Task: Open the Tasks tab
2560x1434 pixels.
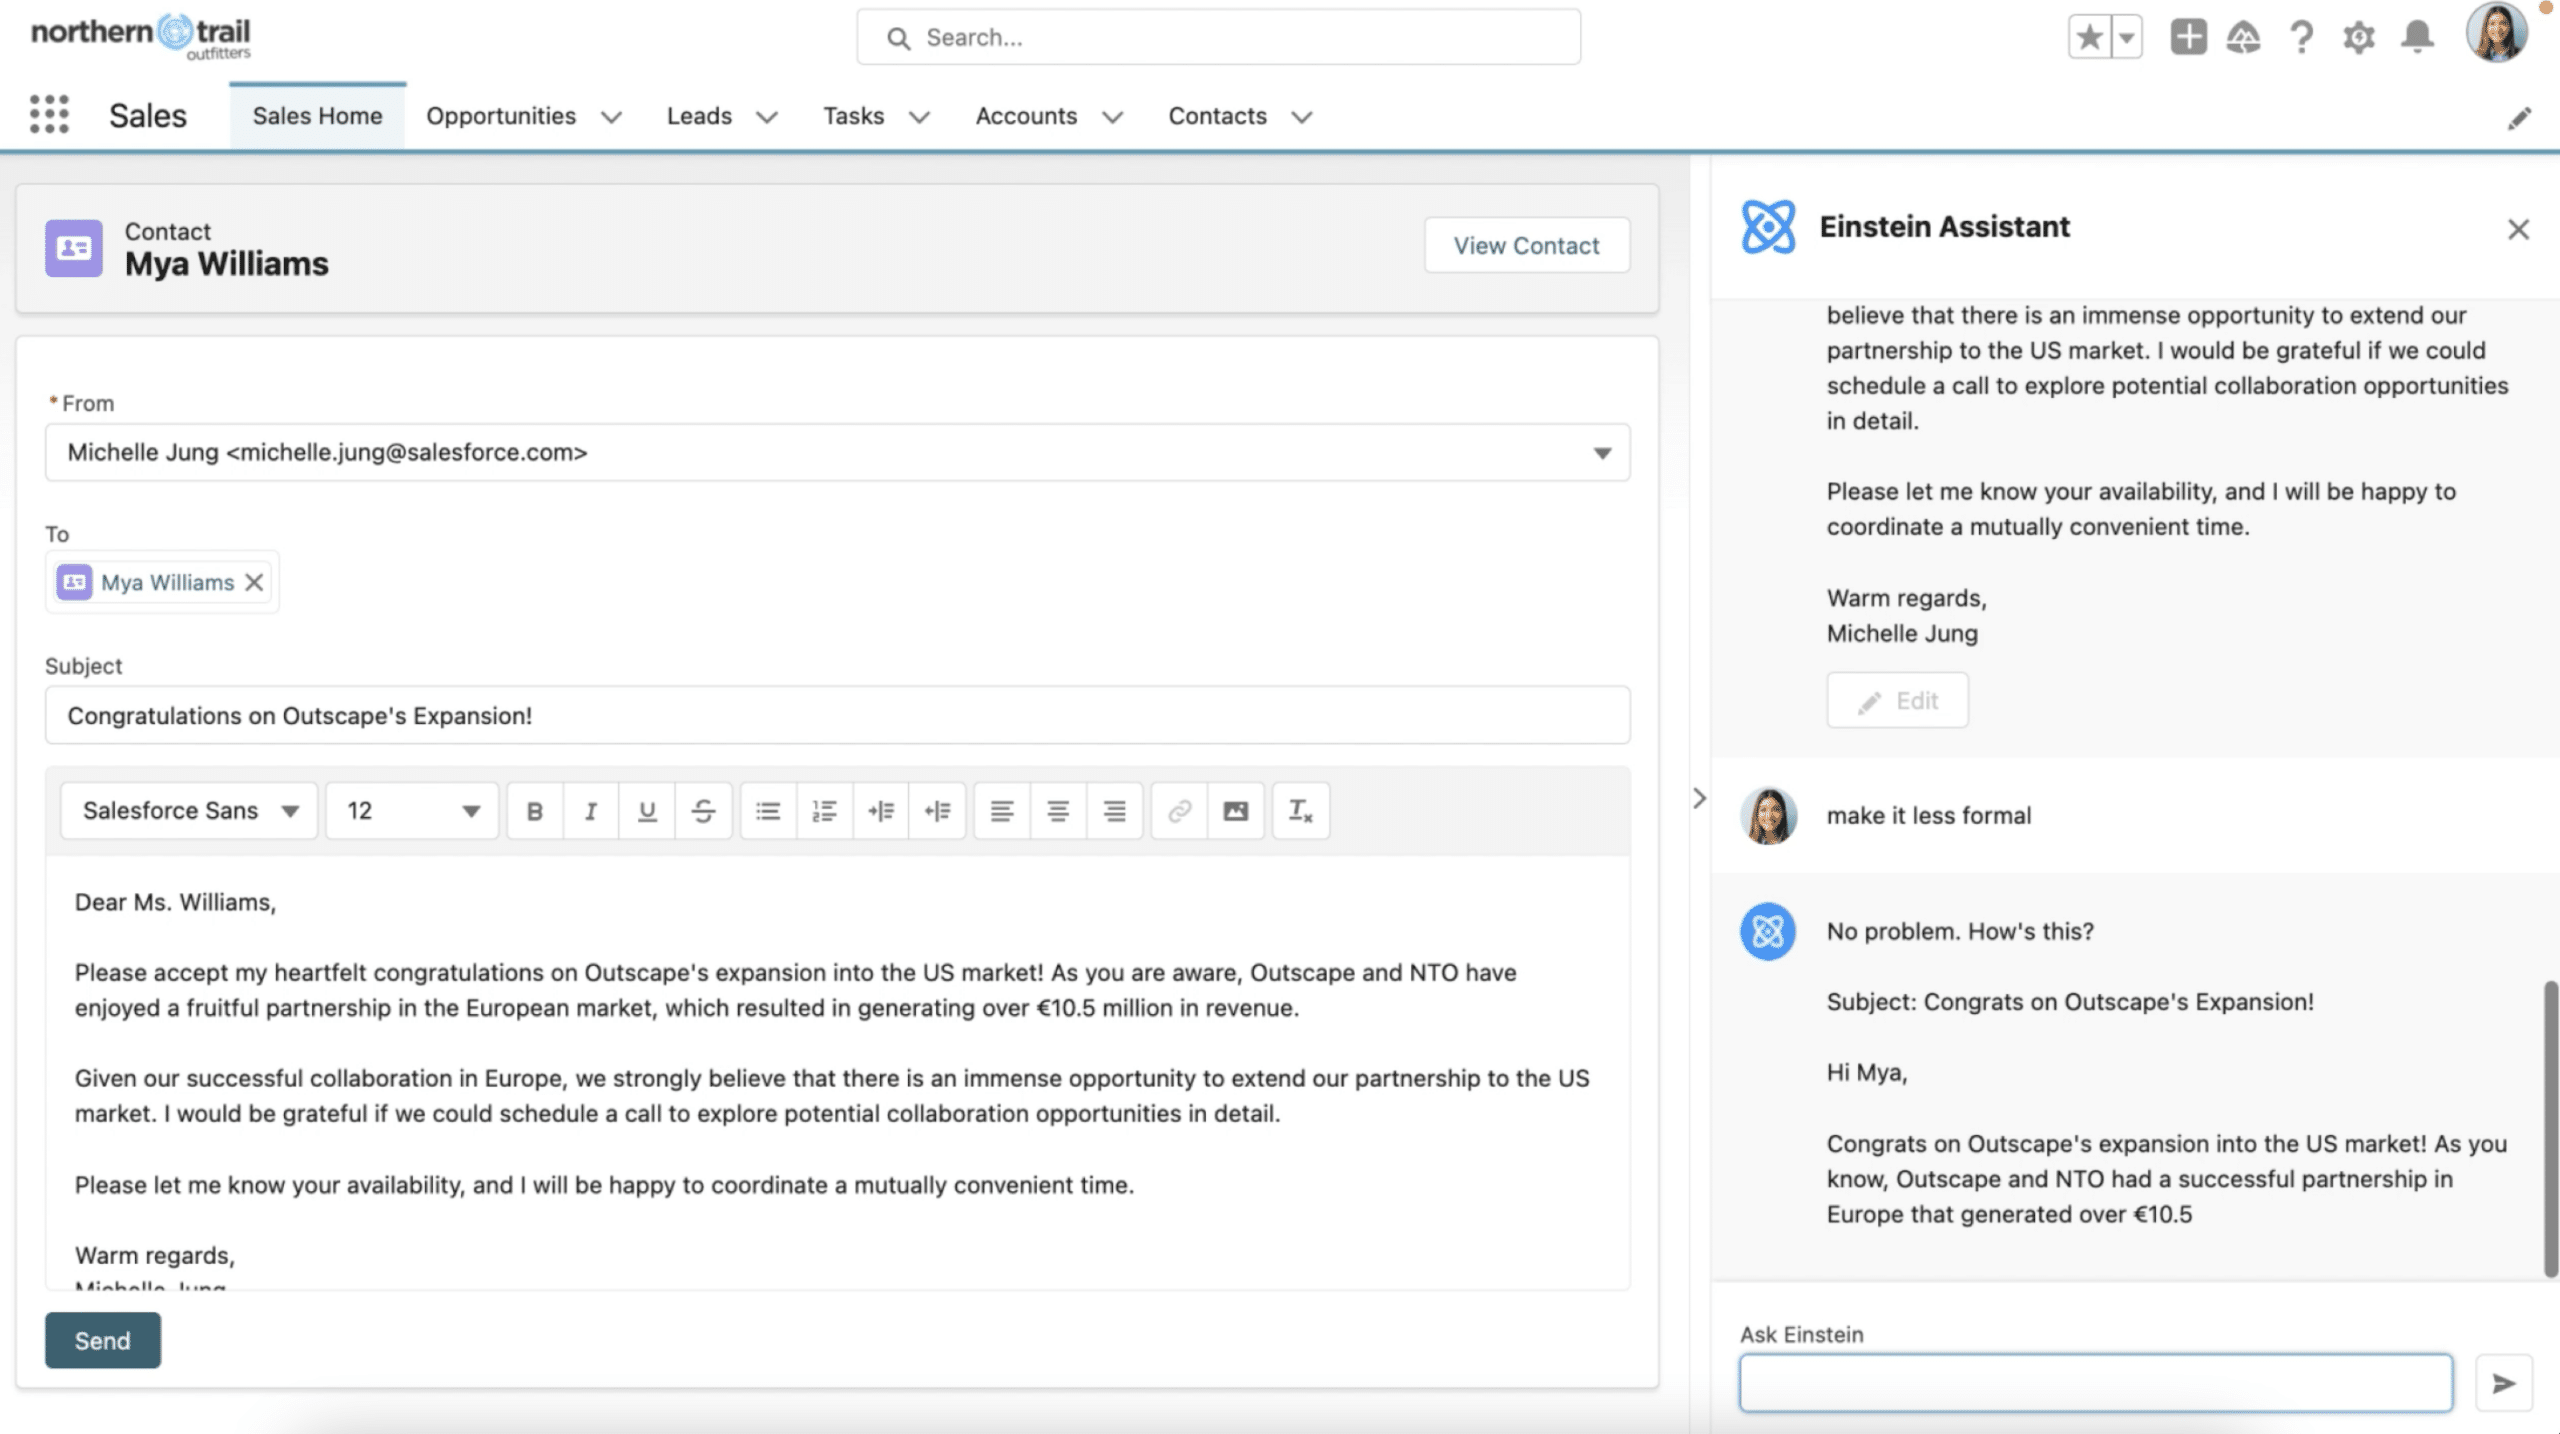Action: (853, 116)
